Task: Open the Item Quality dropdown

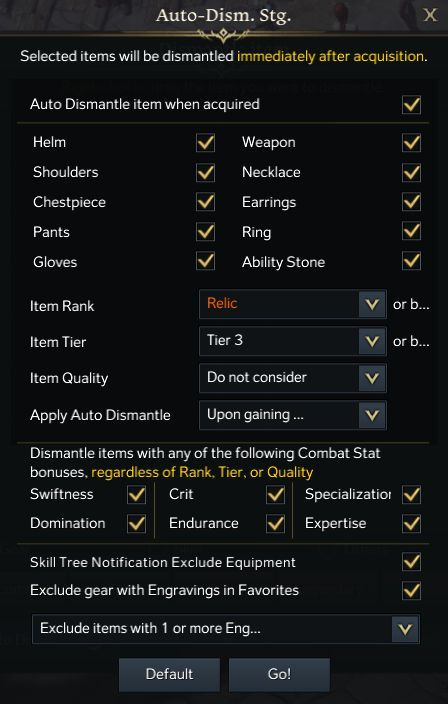Action: 293,378
